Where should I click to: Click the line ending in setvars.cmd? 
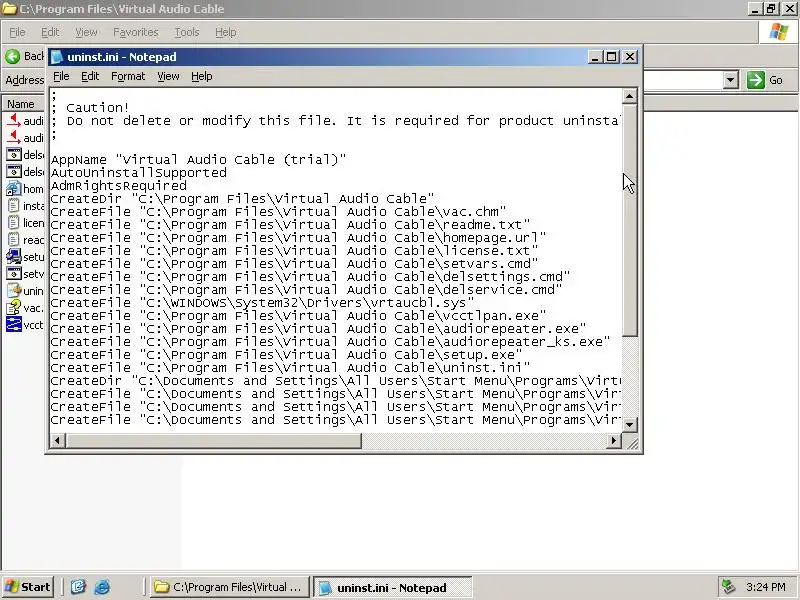[x=294, y=264]
